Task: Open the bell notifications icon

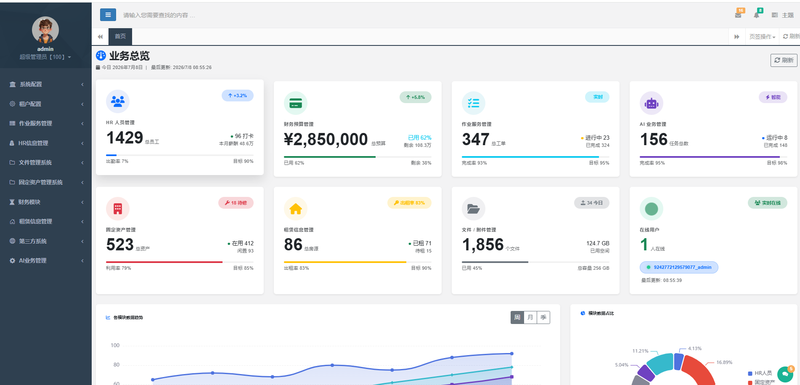Action: pyautogui.click(x=757, y=15)
